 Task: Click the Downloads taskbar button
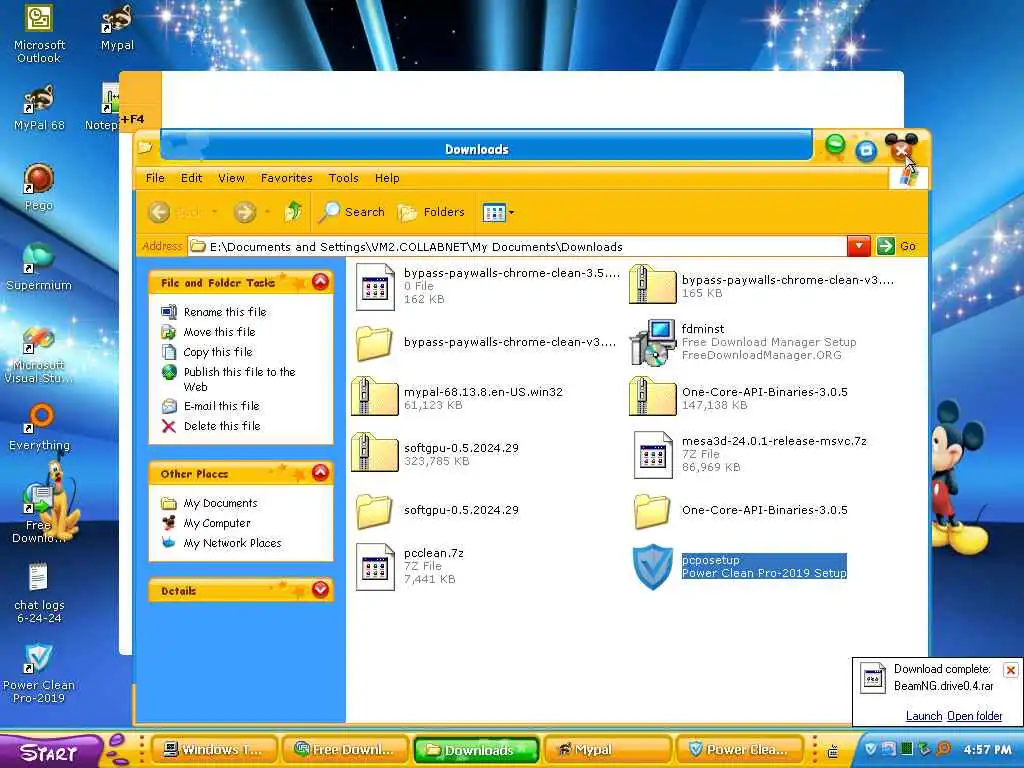pyautogui.click(x=477, y=750)
